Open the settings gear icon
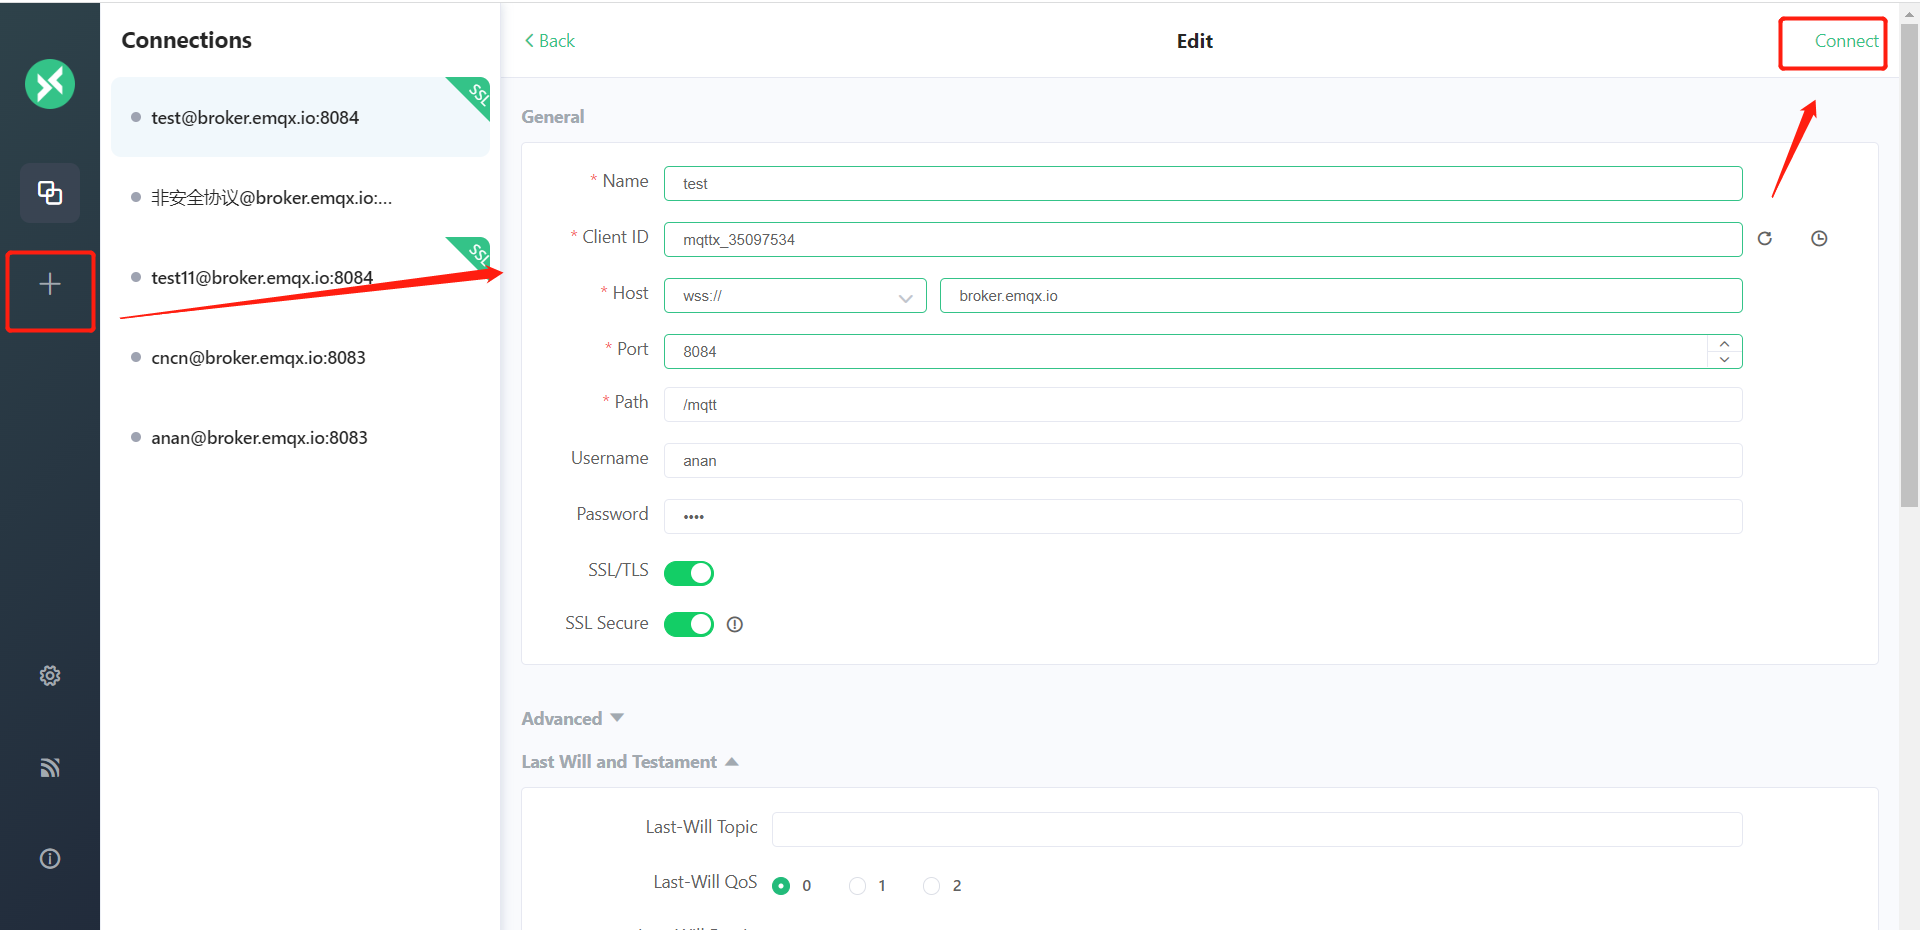Viewport: 1920px width, 930px height. click(x=50, y=676)
